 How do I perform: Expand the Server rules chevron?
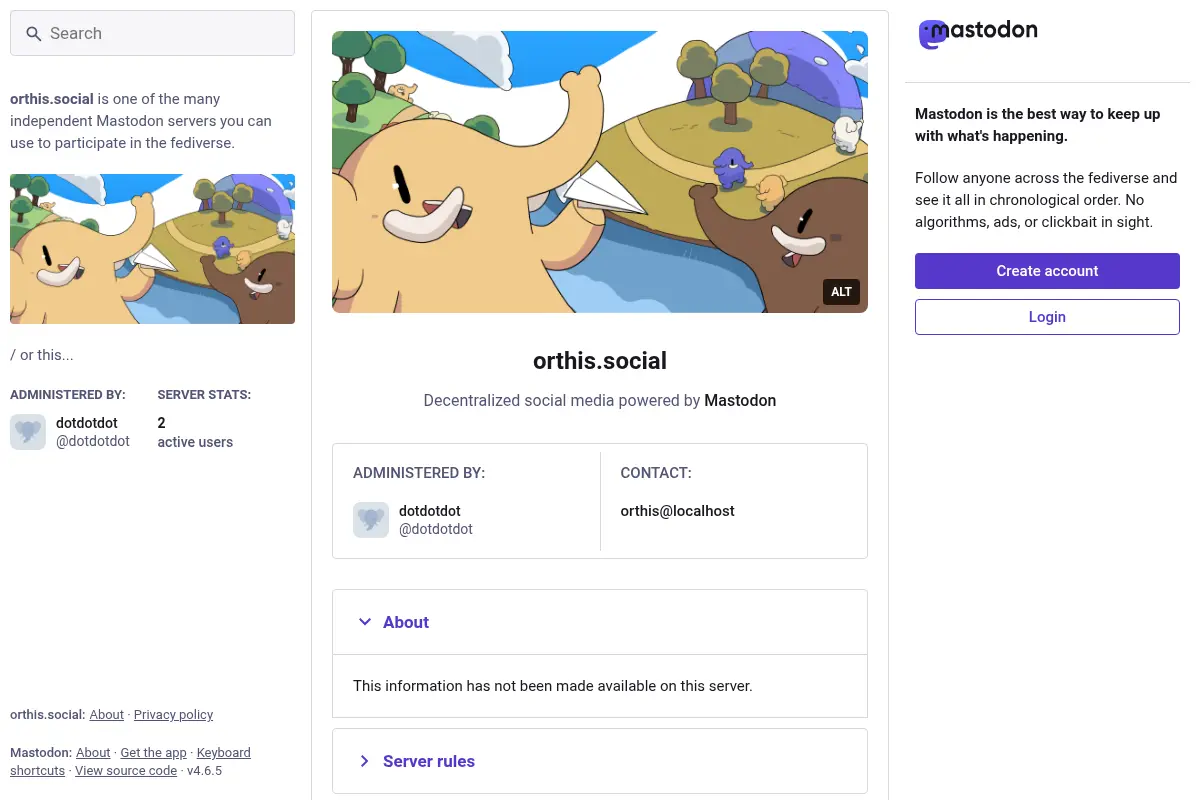[x=364, y=761]
